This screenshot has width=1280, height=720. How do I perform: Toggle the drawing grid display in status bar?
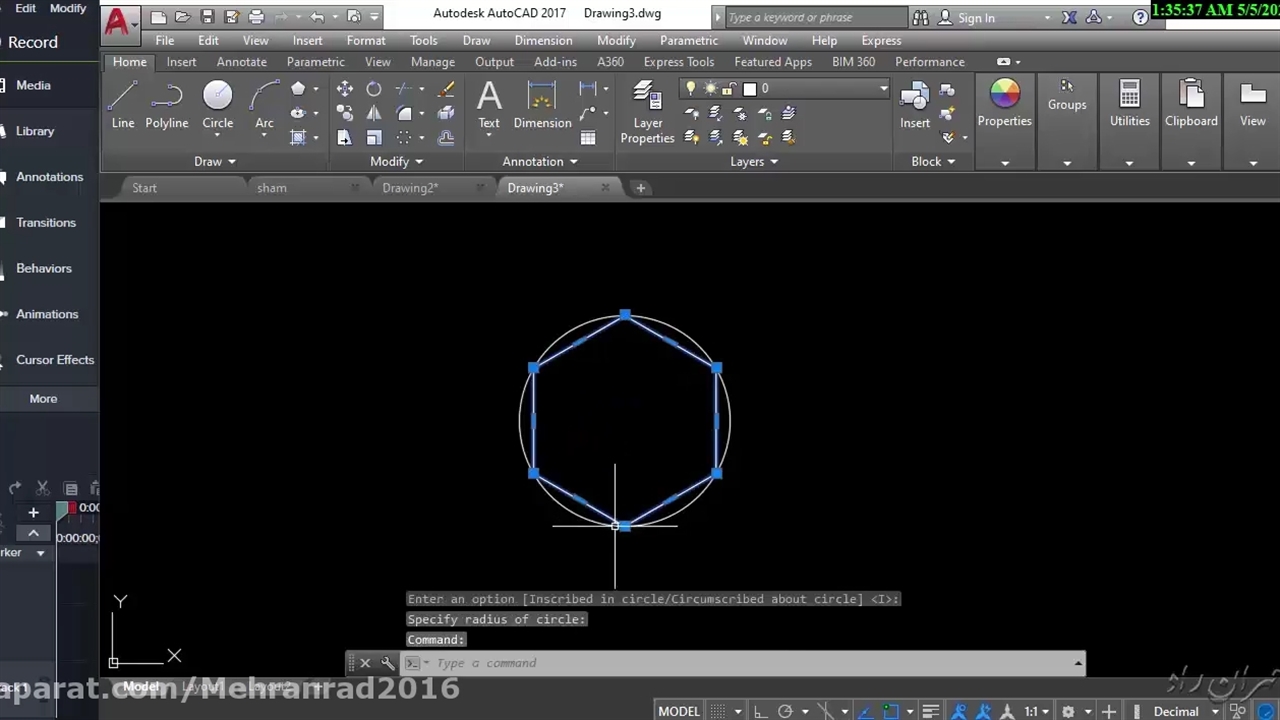[x=717, y=712]
